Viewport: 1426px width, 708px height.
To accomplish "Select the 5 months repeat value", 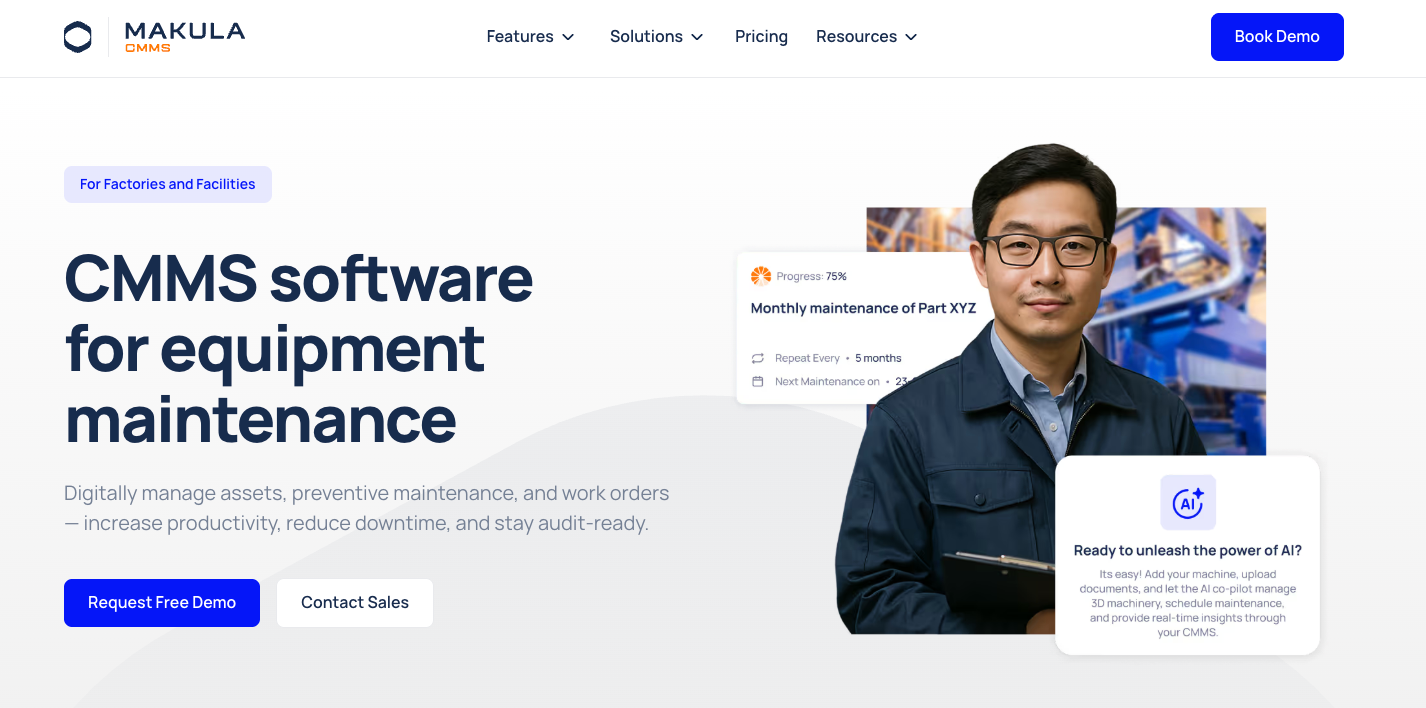I will tap(878, 358).
